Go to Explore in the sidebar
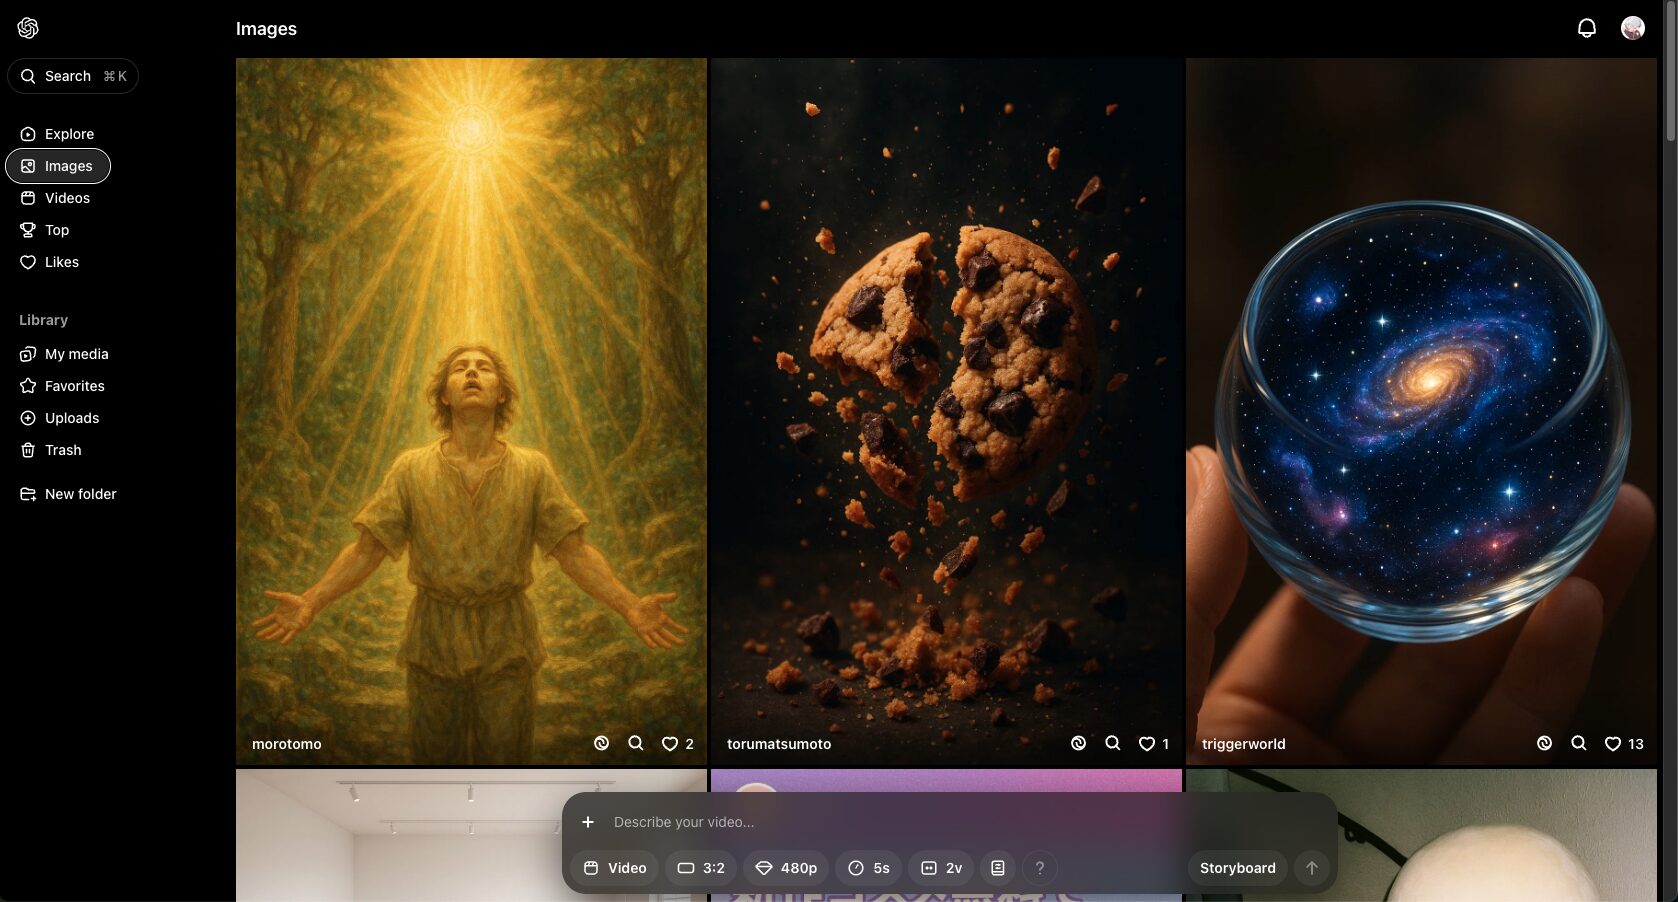This screenshot has width=1678, height=902. (57, 134)
